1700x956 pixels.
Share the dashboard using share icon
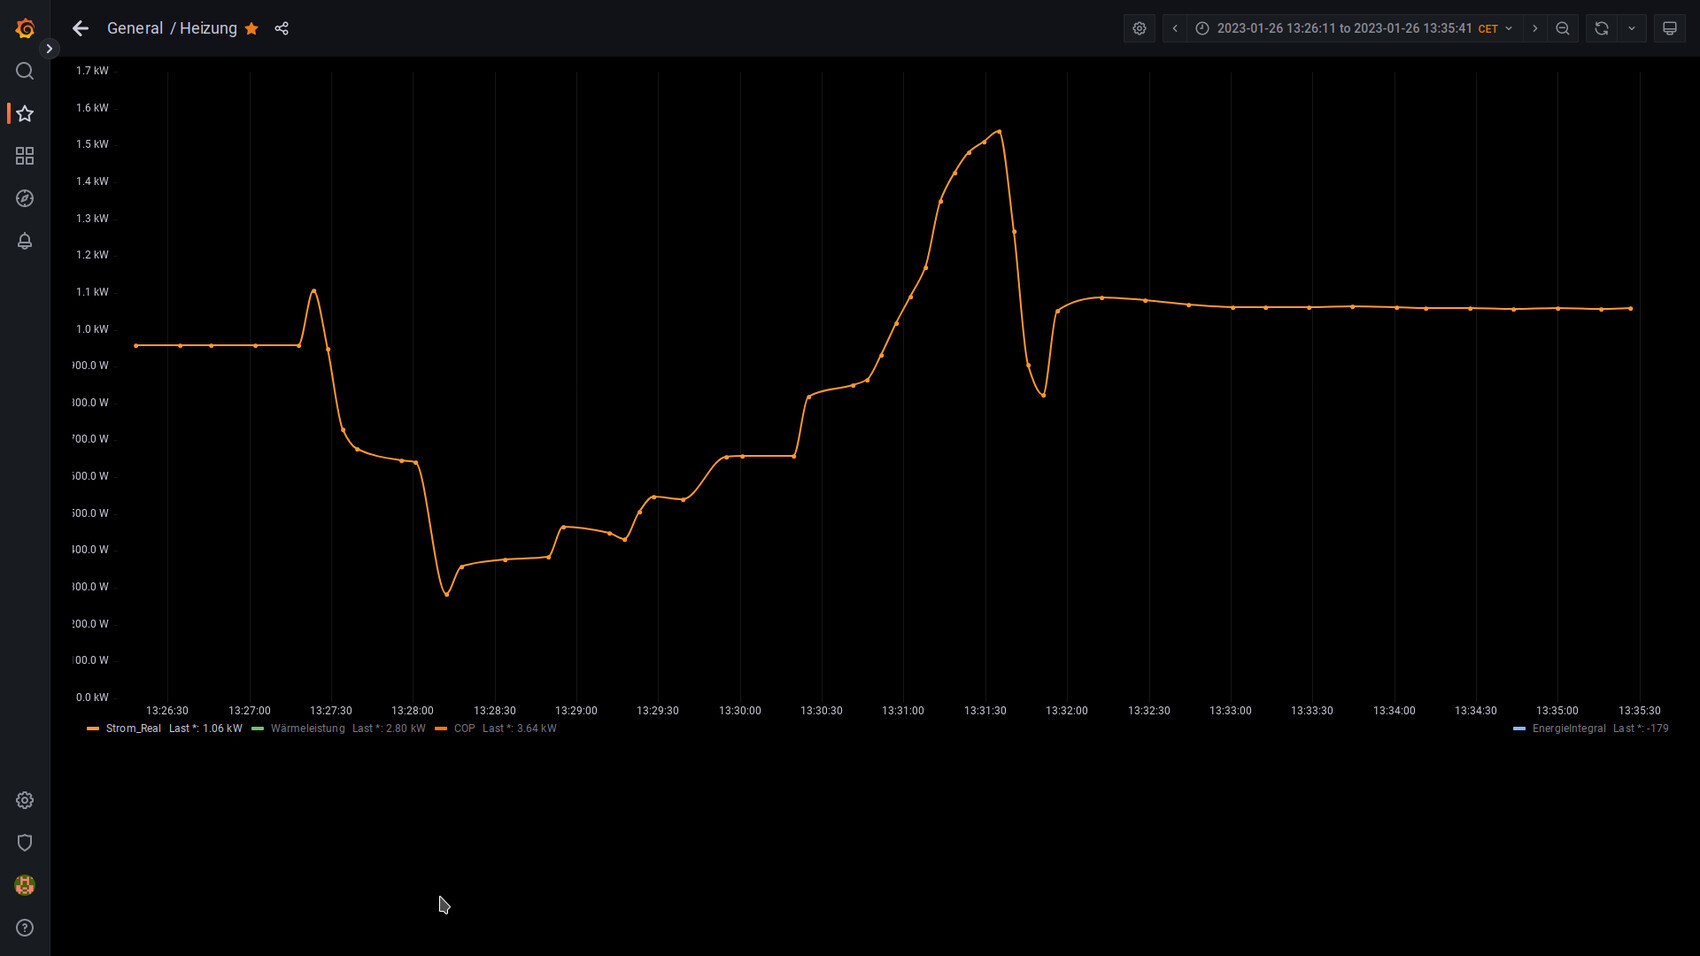(282, 29)
